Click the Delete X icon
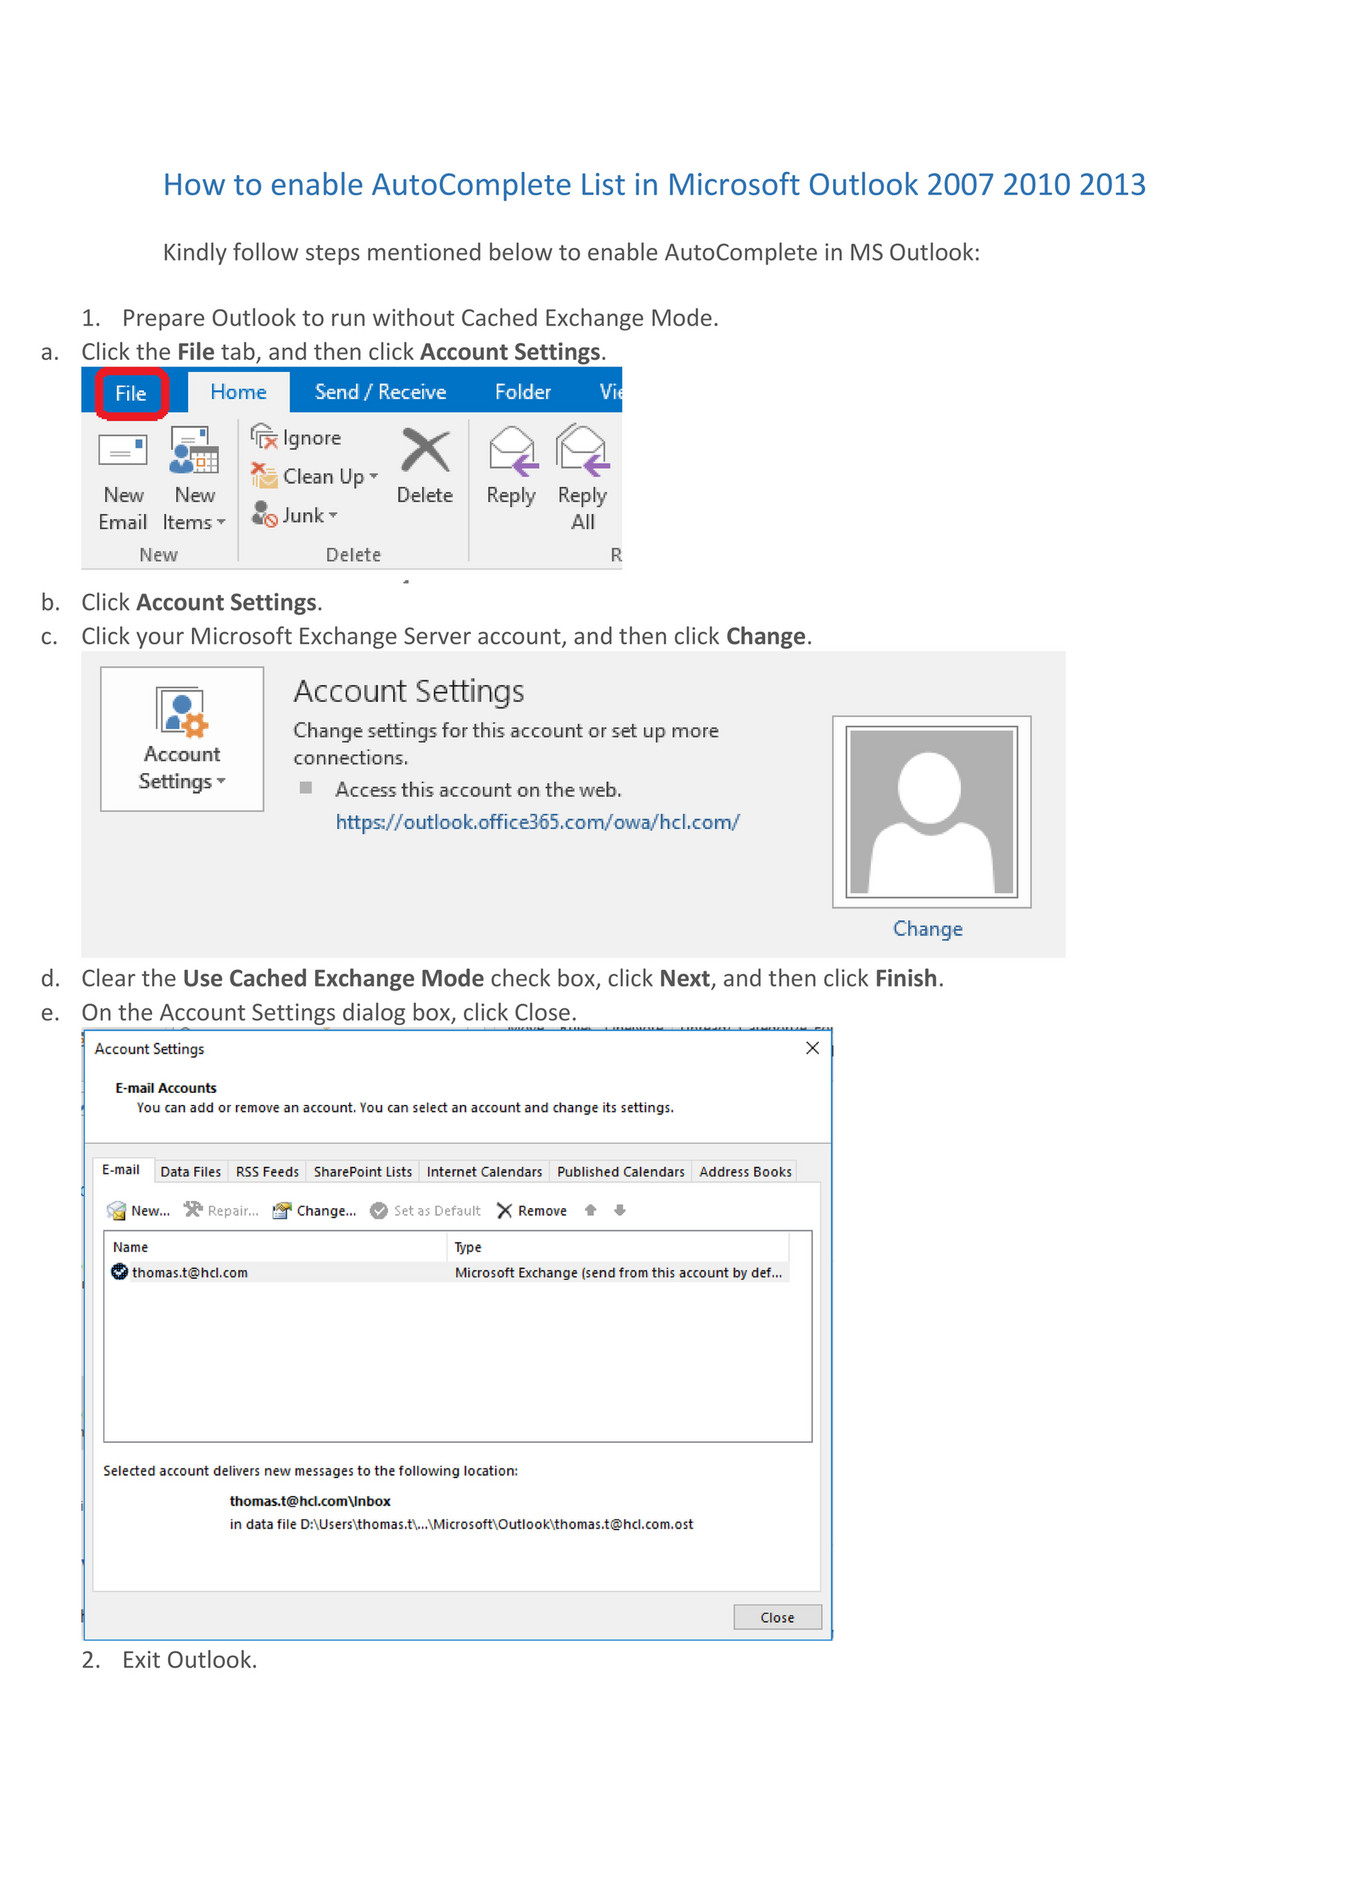Image resolution: width=1345 pixels, height=1902 pixels. coord(425,450)
